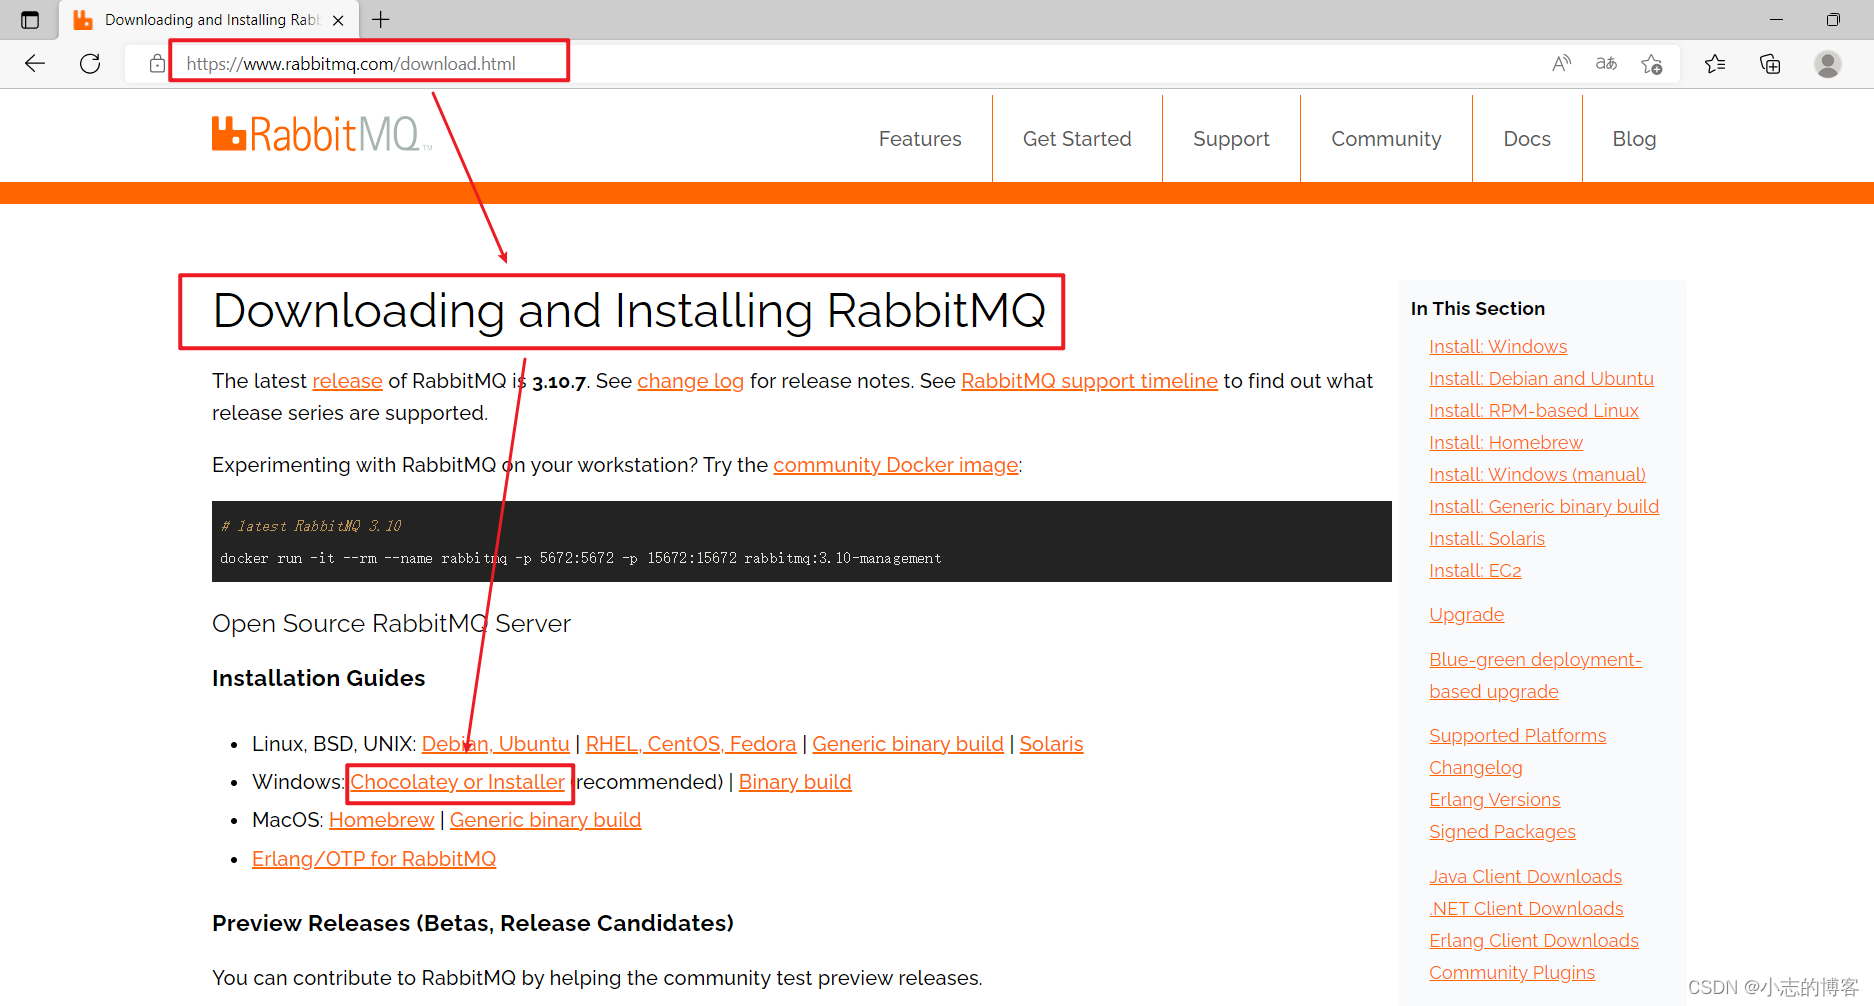The width and height of the screenshot is (1874, 1006).
Task: Click 'In This Section' sidebar heading
Action: [1477, 309]
